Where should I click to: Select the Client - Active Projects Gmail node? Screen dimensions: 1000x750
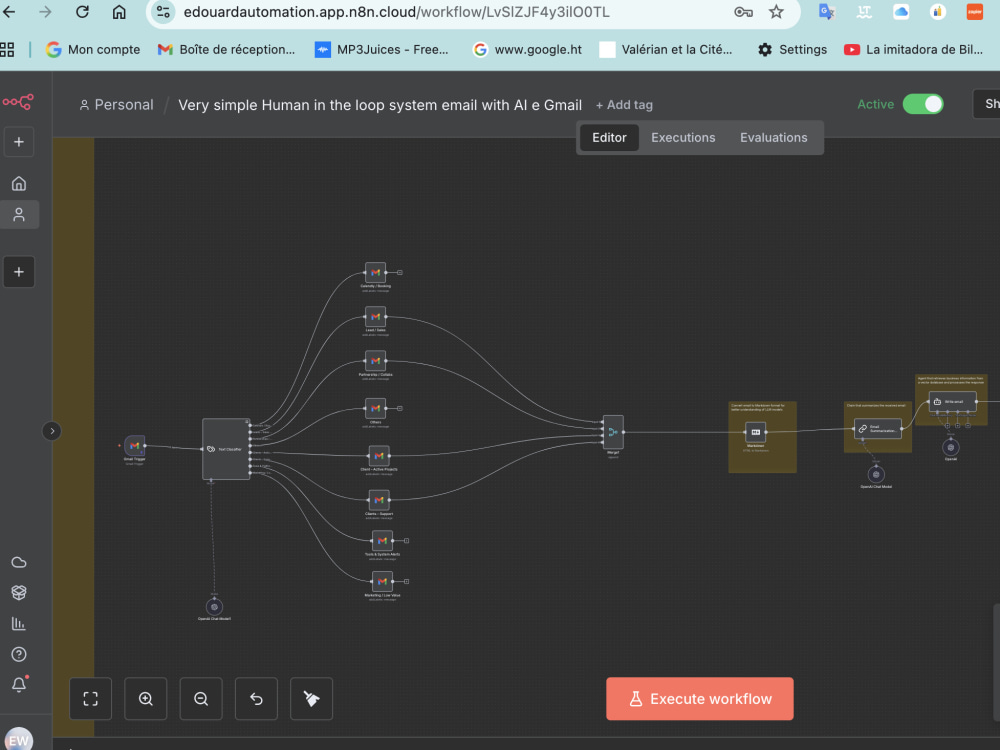(379, 455)
